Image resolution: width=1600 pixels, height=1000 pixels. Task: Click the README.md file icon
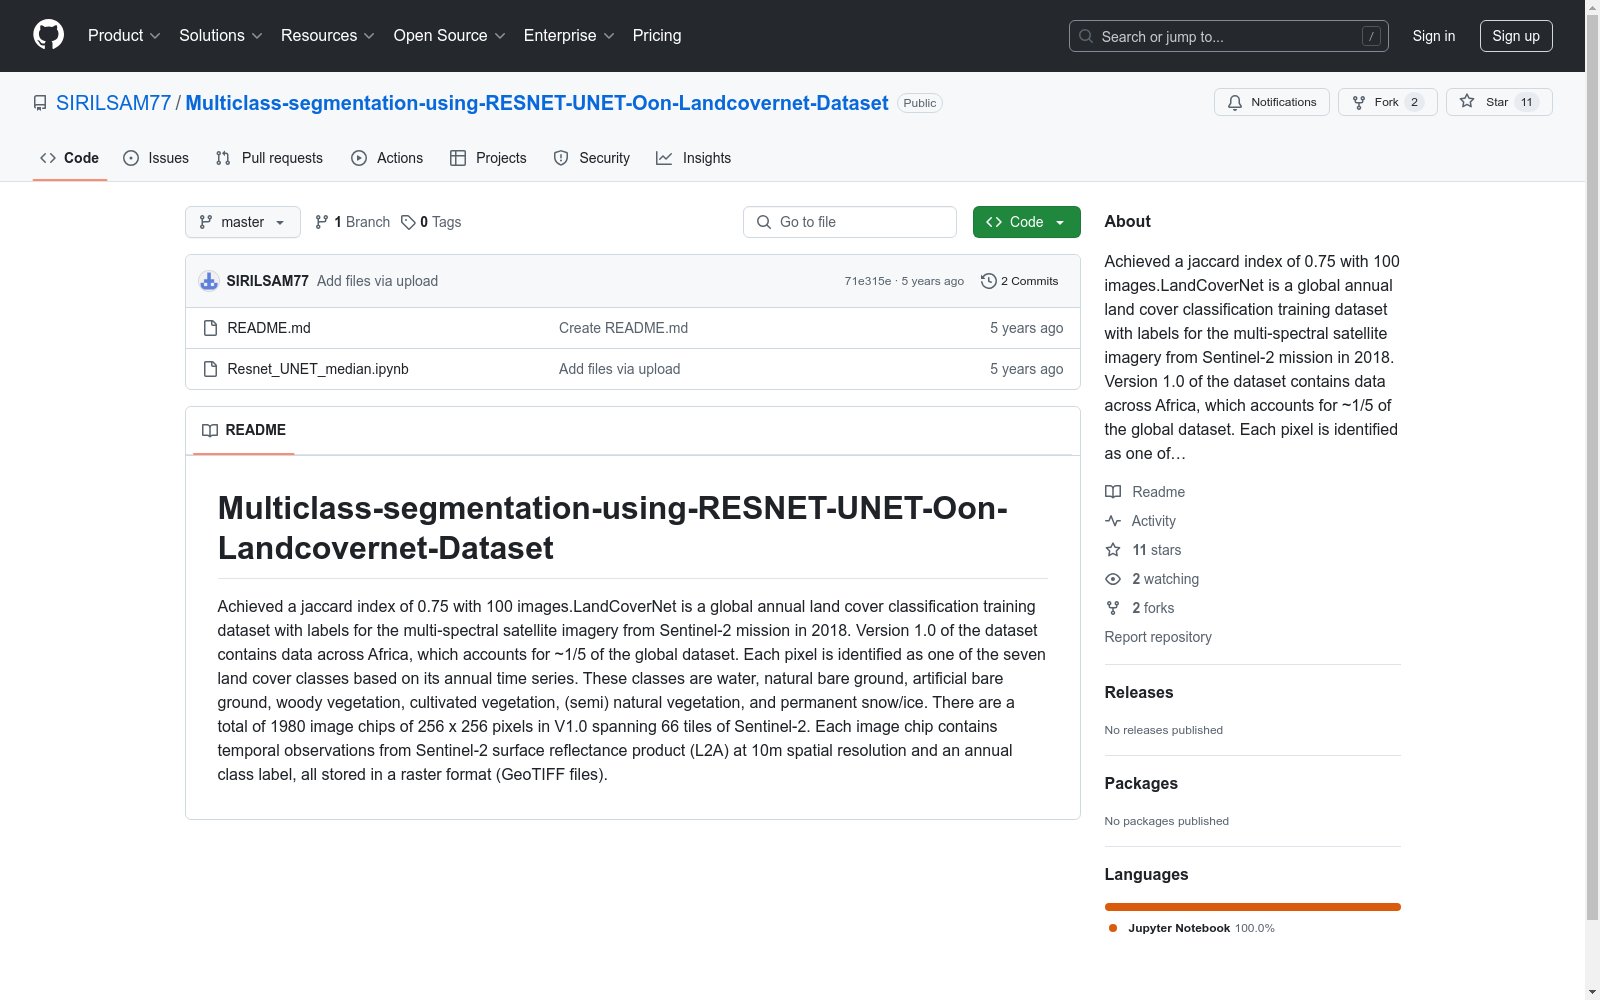[x=210, y=328]
